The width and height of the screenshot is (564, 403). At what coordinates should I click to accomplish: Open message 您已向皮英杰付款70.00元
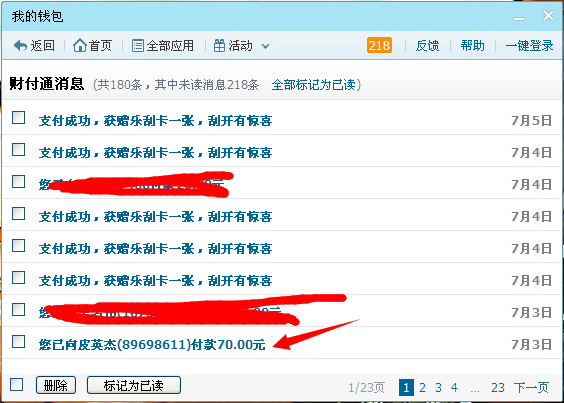coord(152,345)
